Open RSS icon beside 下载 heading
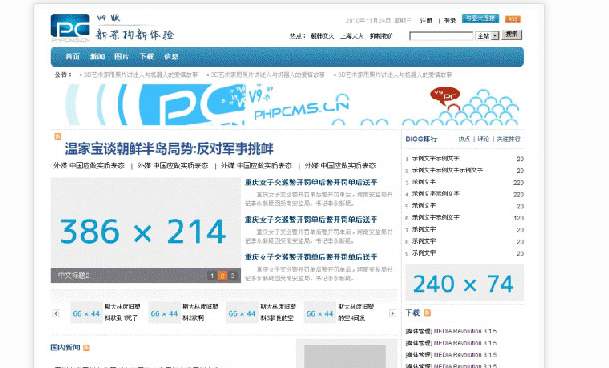Image resolution: width=609 pixels, height=368 pixels. coord(427,312)
